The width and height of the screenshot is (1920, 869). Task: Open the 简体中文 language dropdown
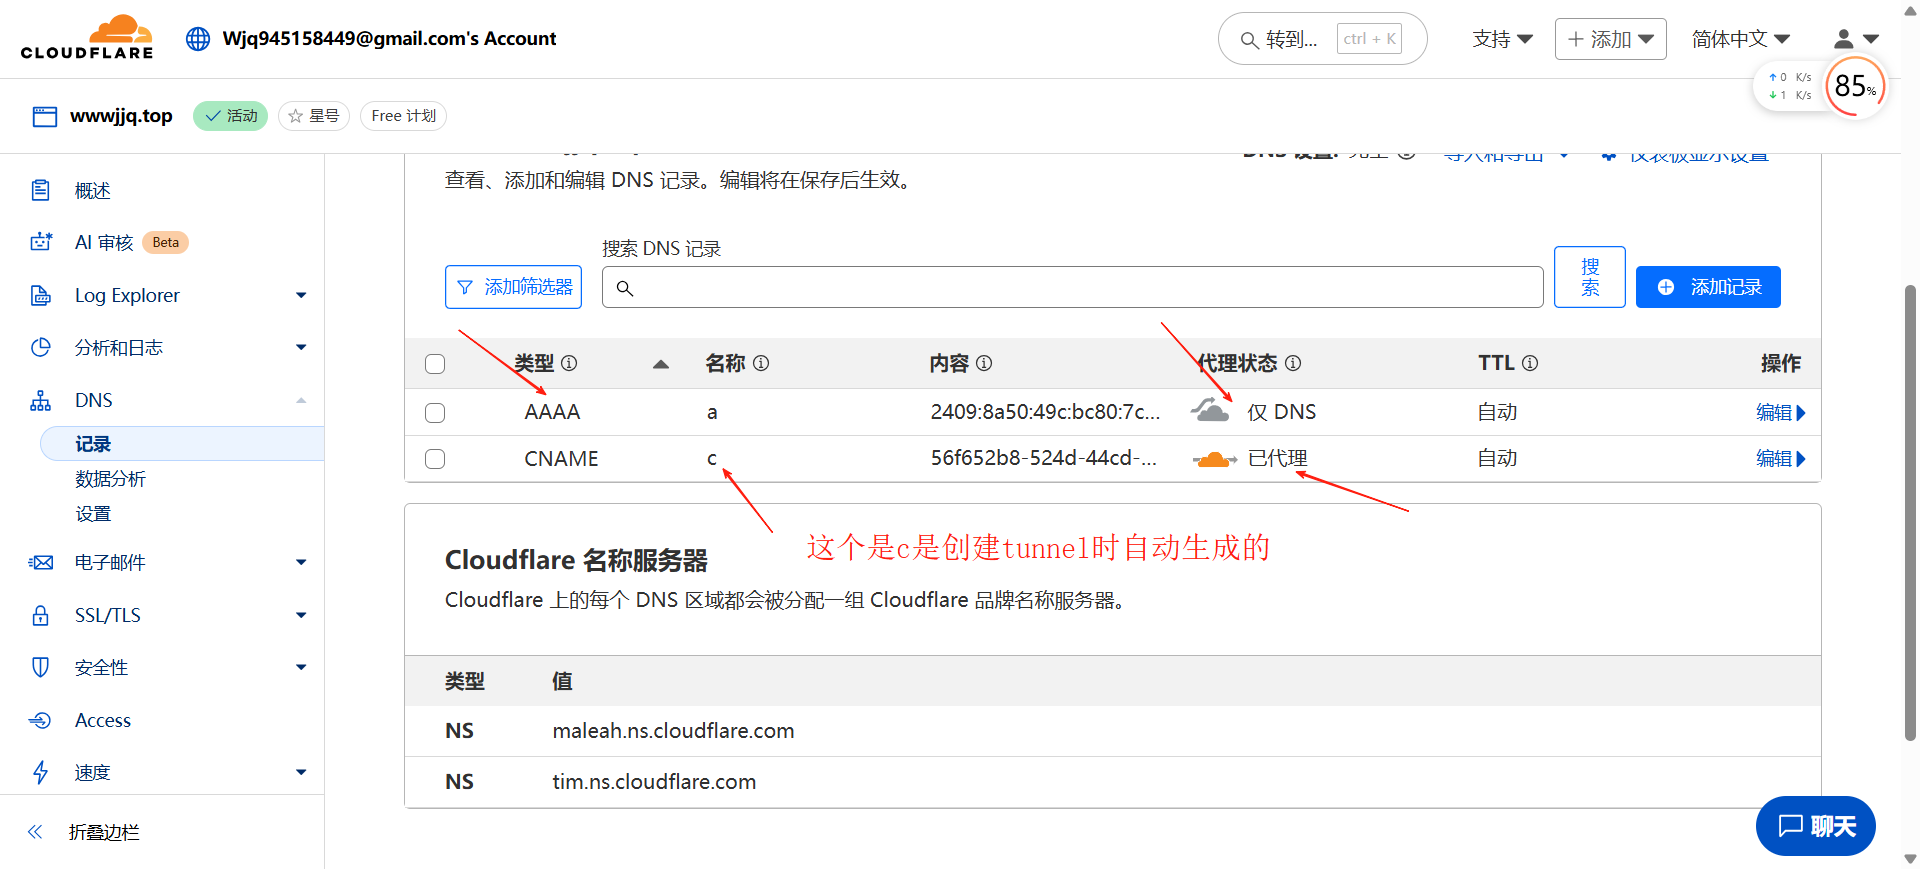(x=1741, y=39)
